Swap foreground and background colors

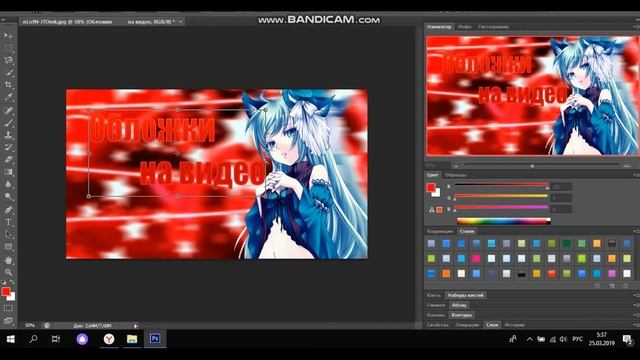pyautogui.click(x=12, y=282)
